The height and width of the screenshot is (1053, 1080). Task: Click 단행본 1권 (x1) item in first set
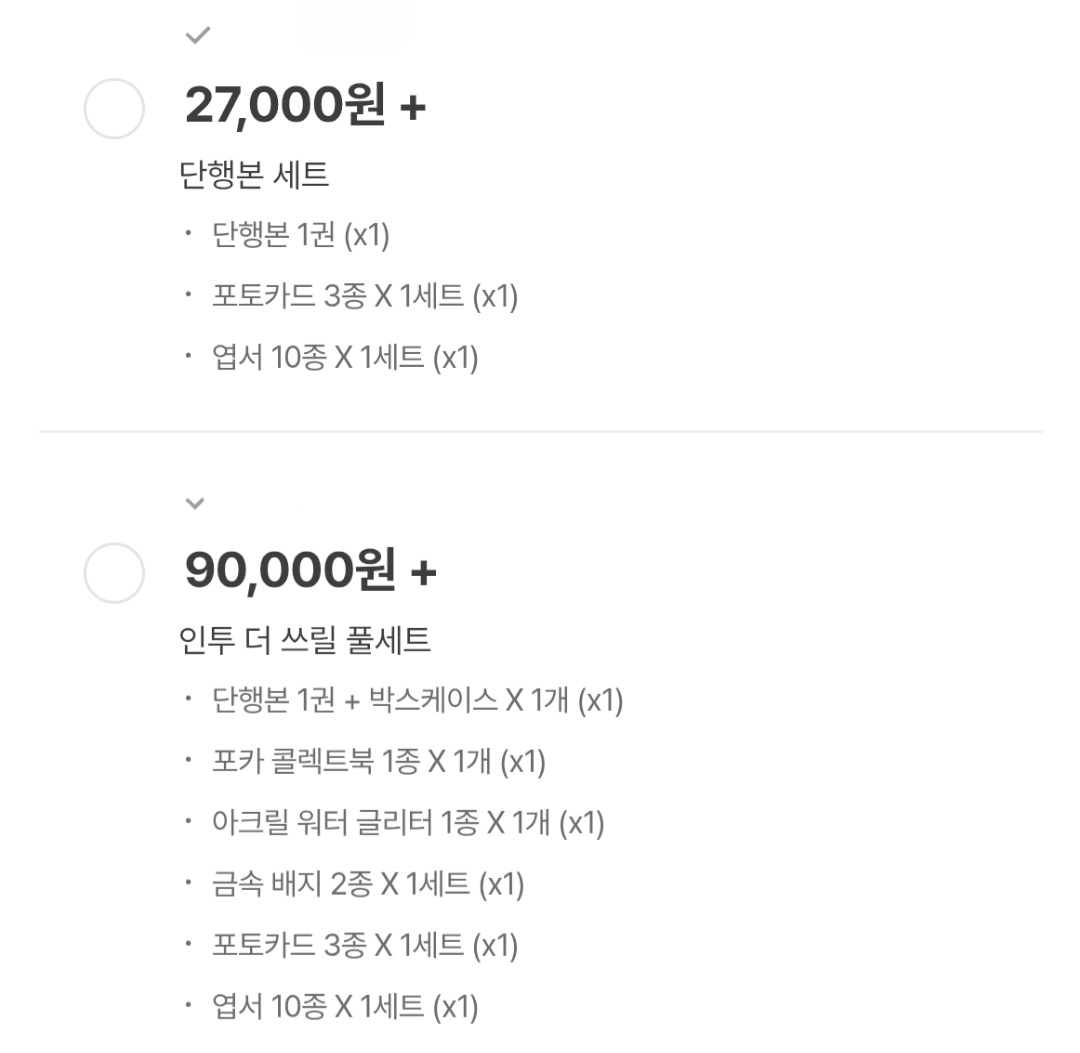tap(301, 235)
